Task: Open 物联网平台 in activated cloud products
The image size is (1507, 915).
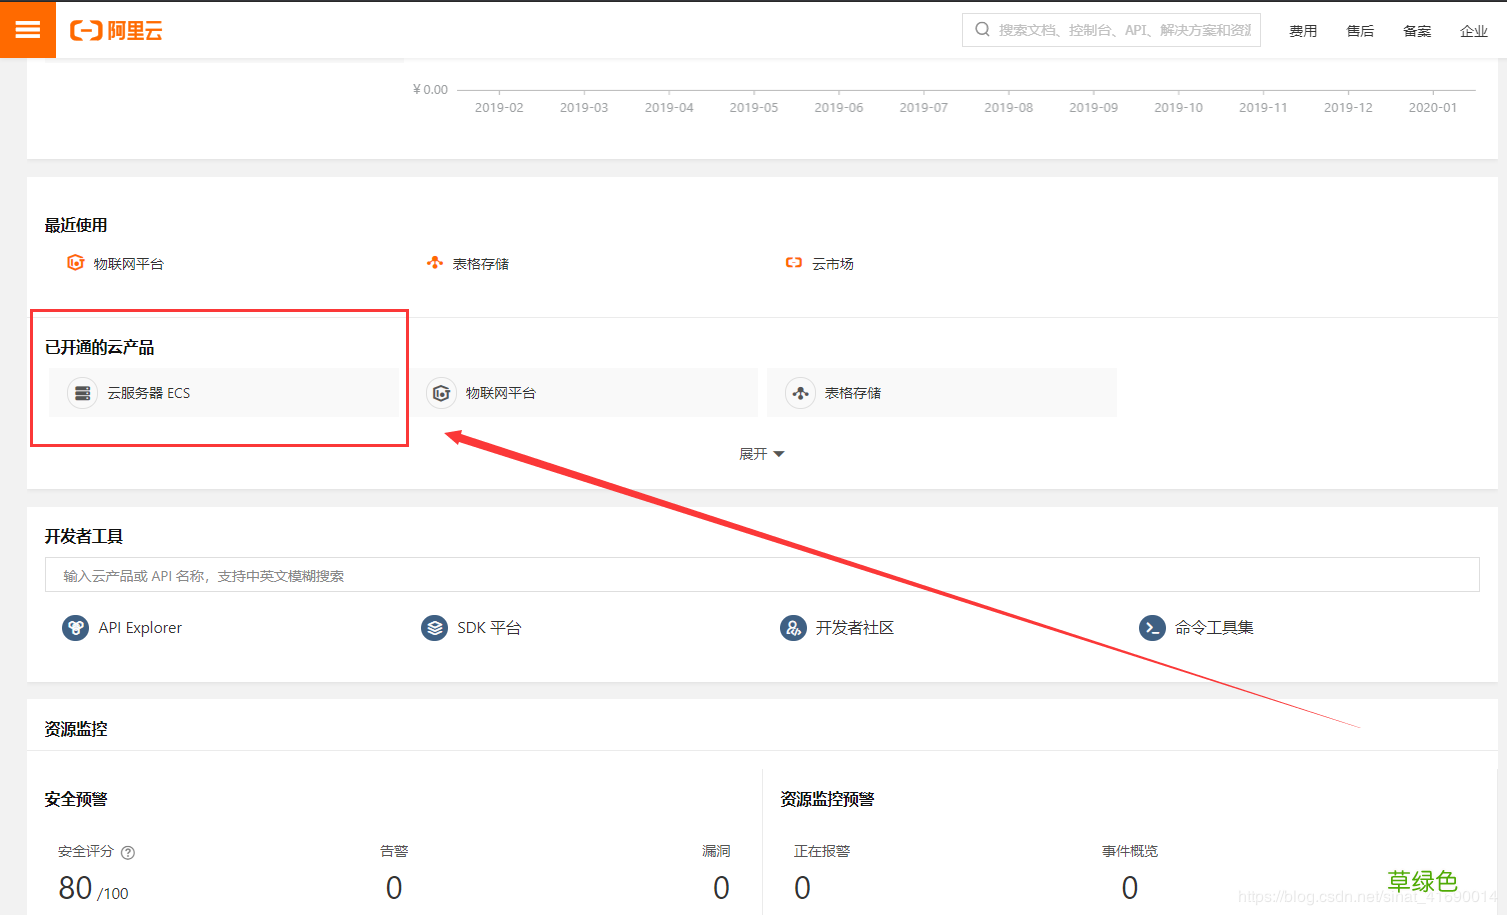Action: click(x=500, y=393)
